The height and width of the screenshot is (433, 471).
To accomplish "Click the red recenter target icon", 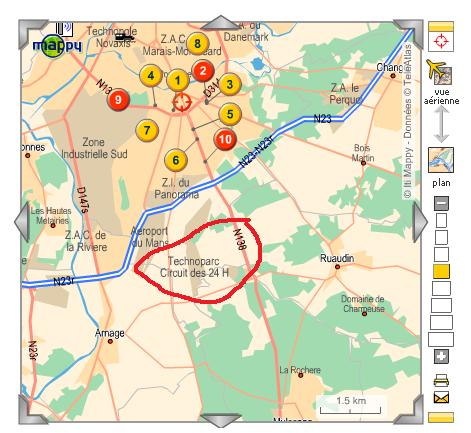I will [441, 42].
